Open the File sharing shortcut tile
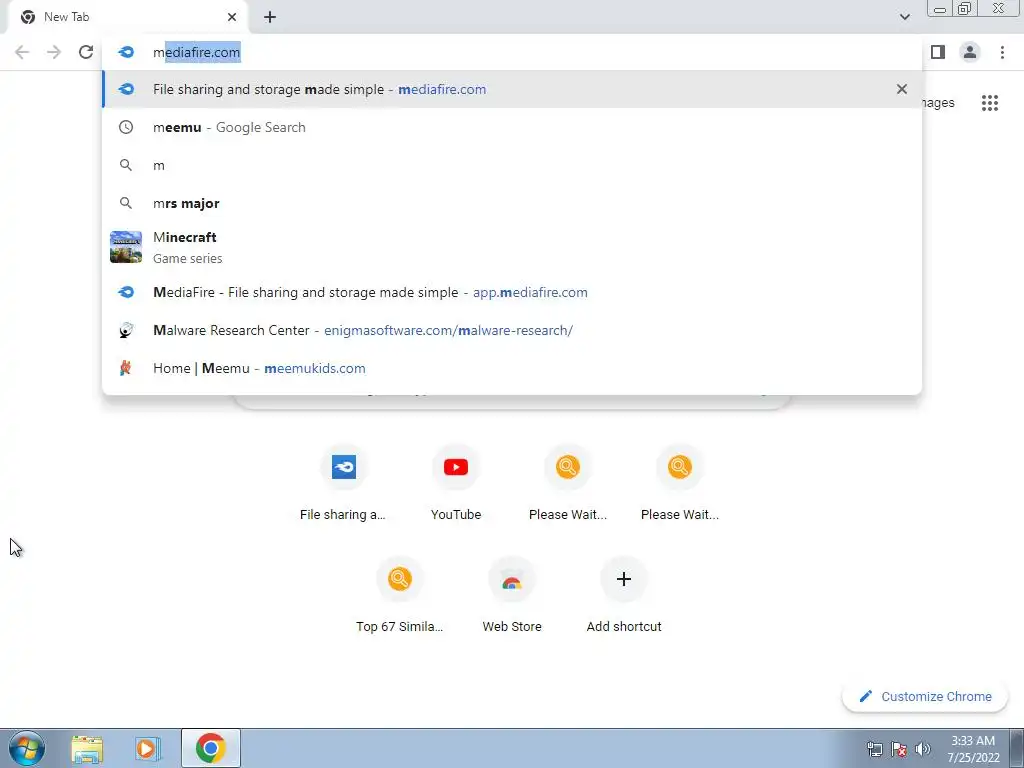This screenshot has width=1024, height=768. 344,483
